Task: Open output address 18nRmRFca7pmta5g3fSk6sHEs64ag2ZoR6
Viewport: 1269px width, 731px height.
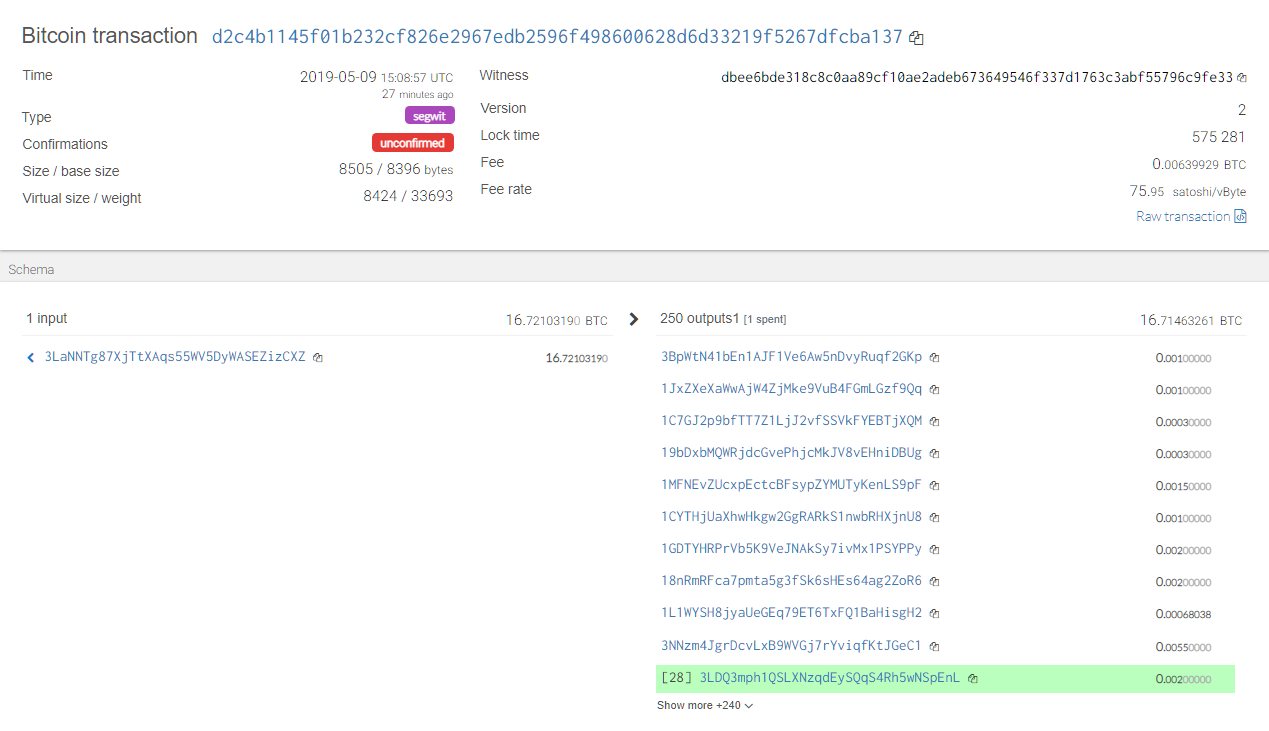Action: coord(791,581)
